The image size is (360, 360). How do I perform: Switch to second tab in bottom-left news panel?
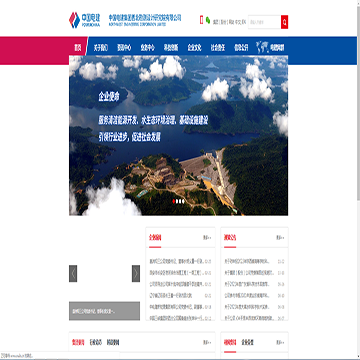pos(95,342)
